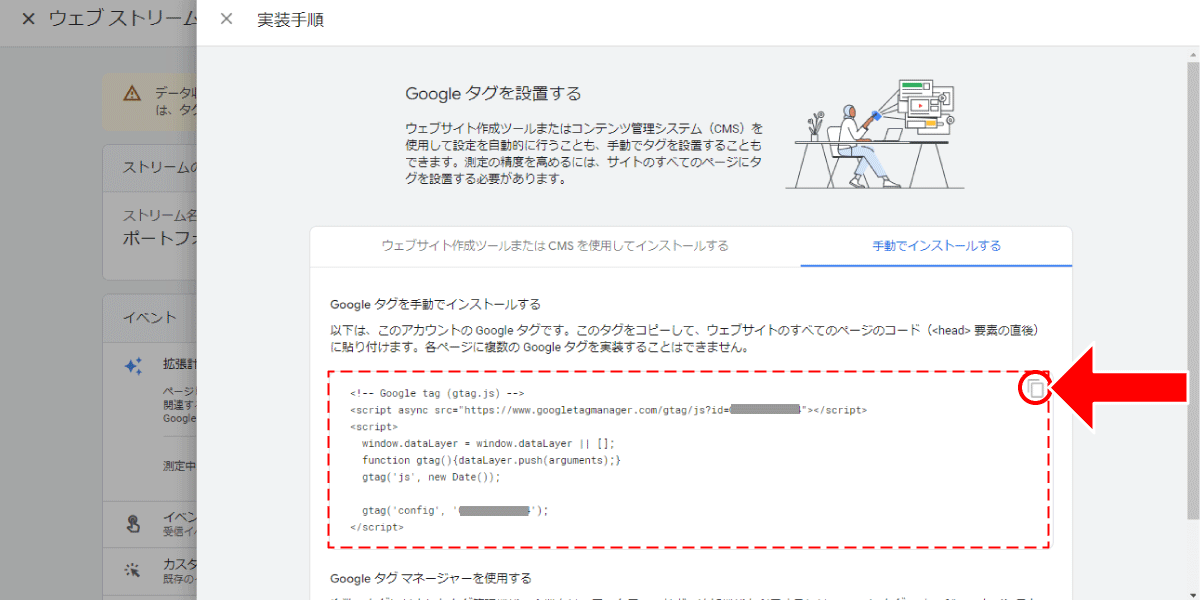Click the "<!-- Google tag (gtag.js) -->" comment line
Screen dimensions: 1200x600
coord(438,394)
